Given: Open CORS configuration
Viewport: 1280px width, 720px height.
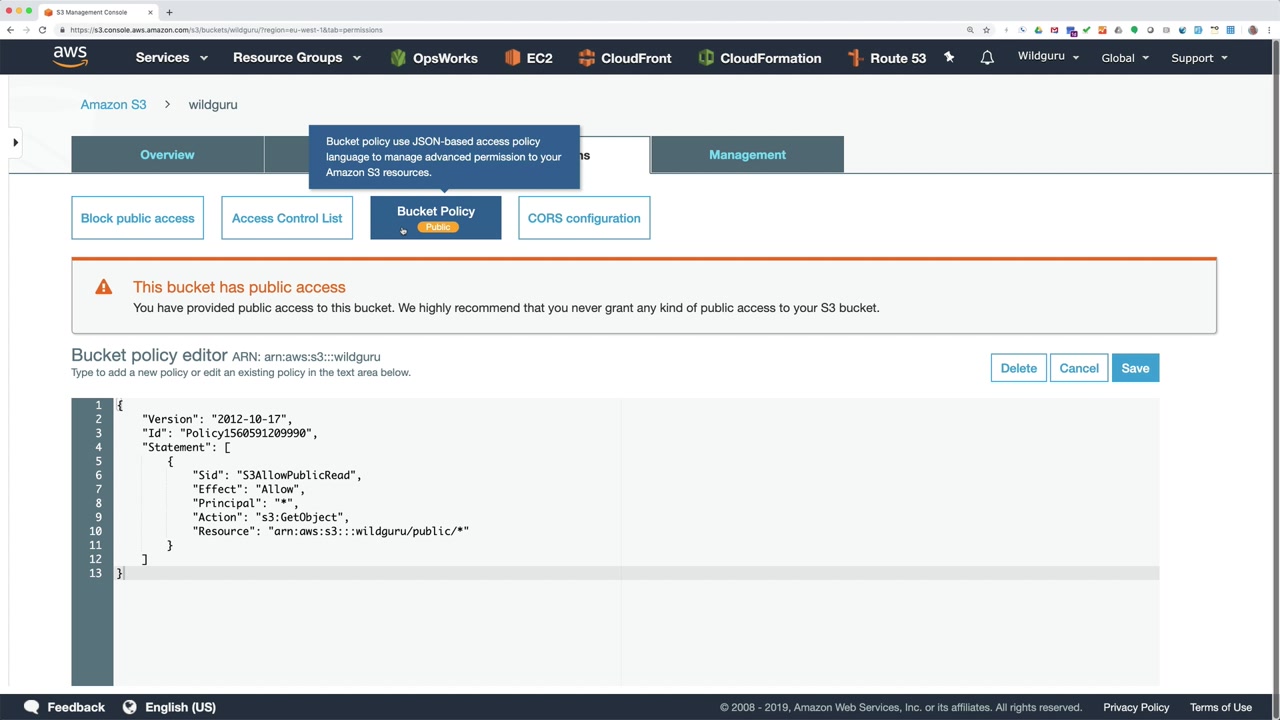Looking at the screenshot, I should 584,218.
